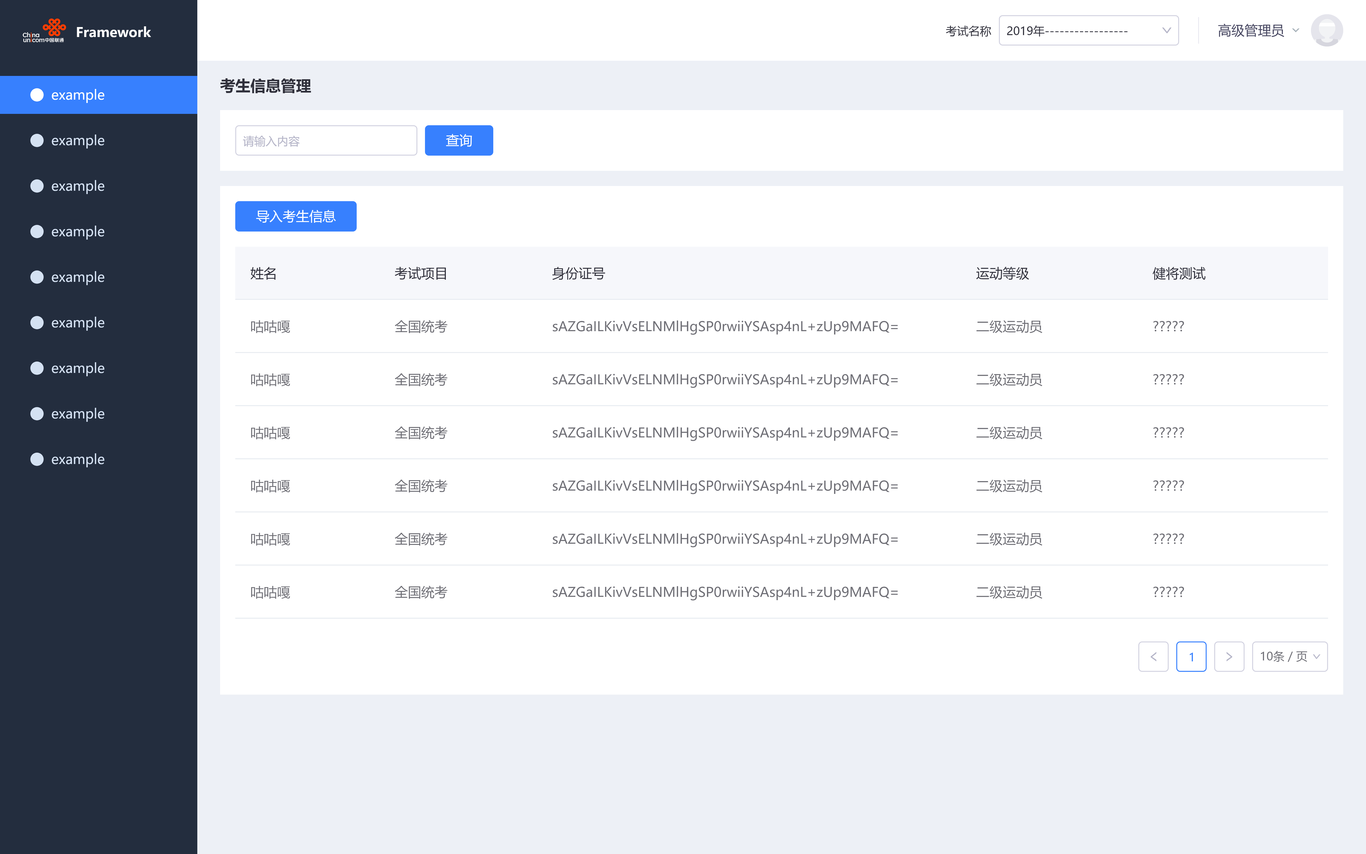
Task: Click 全国统考 in the second table row
Action: coord(421,380)
